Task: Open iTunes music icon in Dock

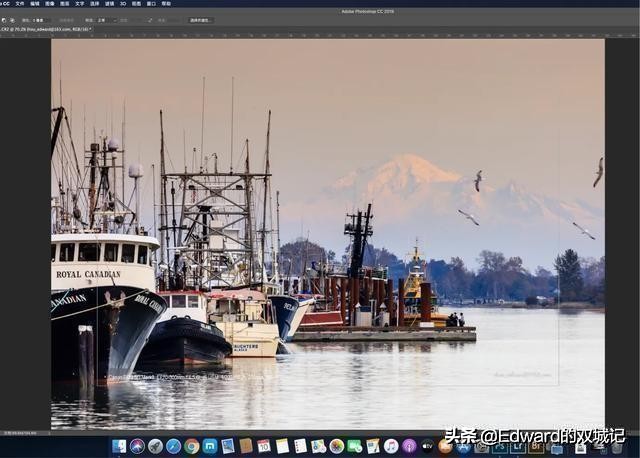Action: coord(391,446)
